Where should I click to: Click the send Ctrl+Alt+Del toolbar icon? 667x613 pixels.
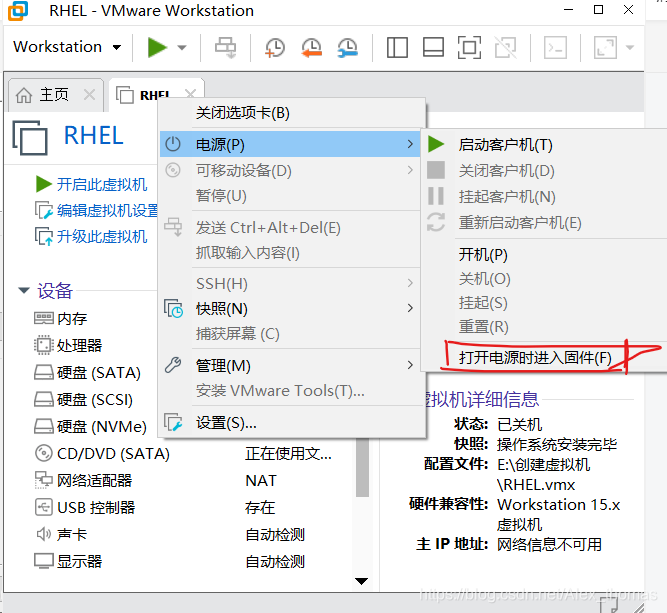tap(225, 47)
